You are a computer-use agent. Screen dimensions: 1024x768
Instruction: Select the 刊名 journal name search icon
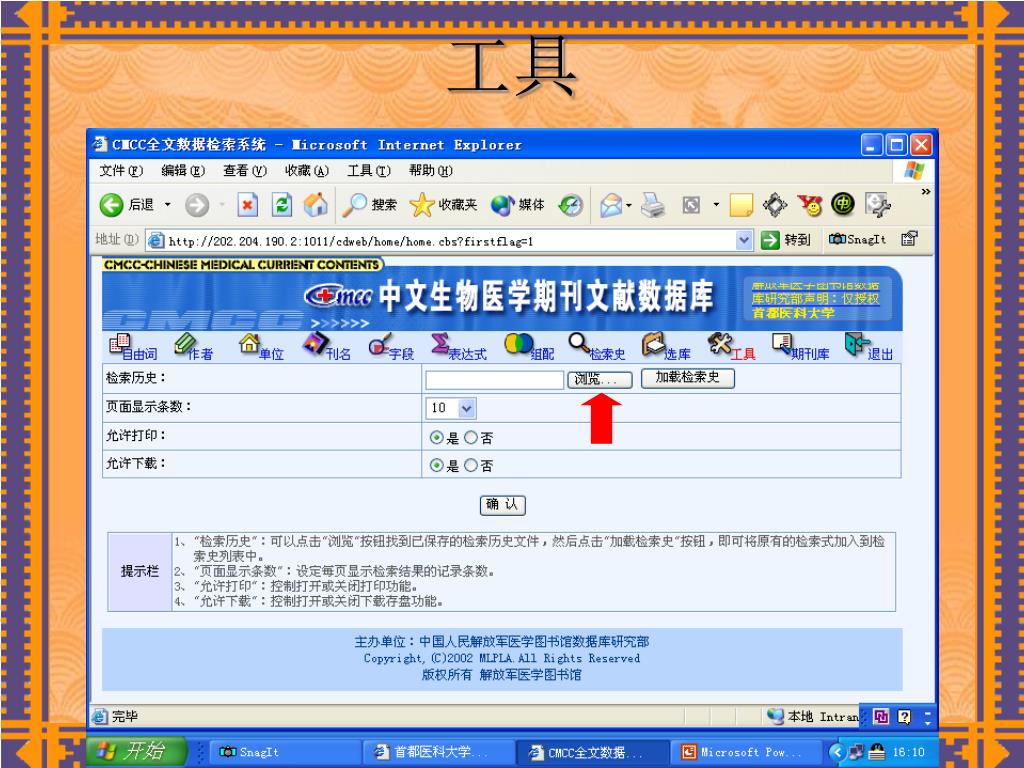tap(327, 347)
